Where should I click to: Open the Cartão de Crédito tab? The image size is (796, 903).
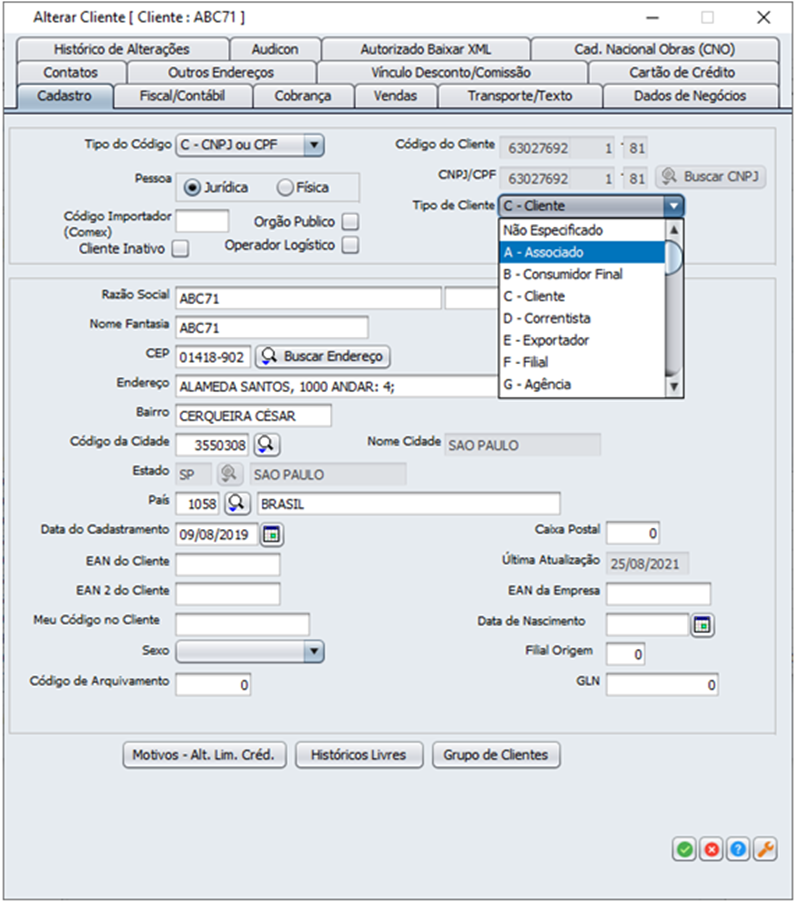[683, 73]
